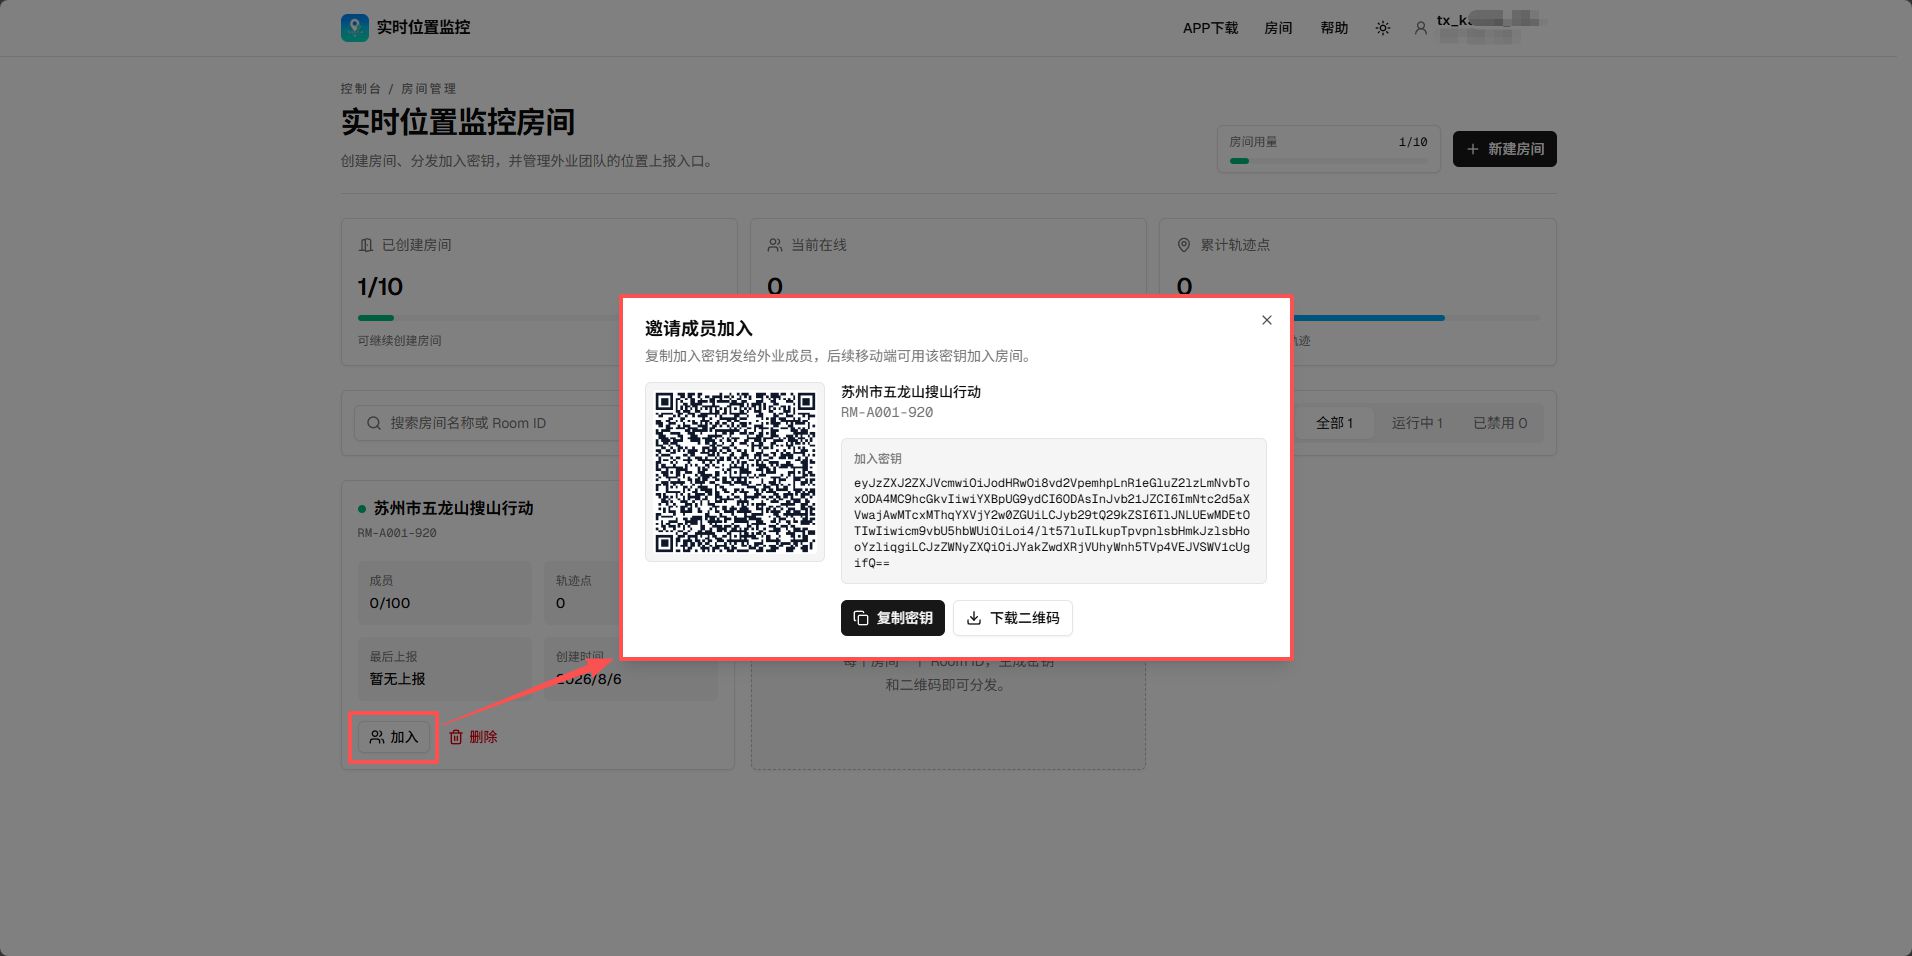Click the 加入密钥 key text box
This screenshot has width=1912, height=956.
[x=1053, y=511]
